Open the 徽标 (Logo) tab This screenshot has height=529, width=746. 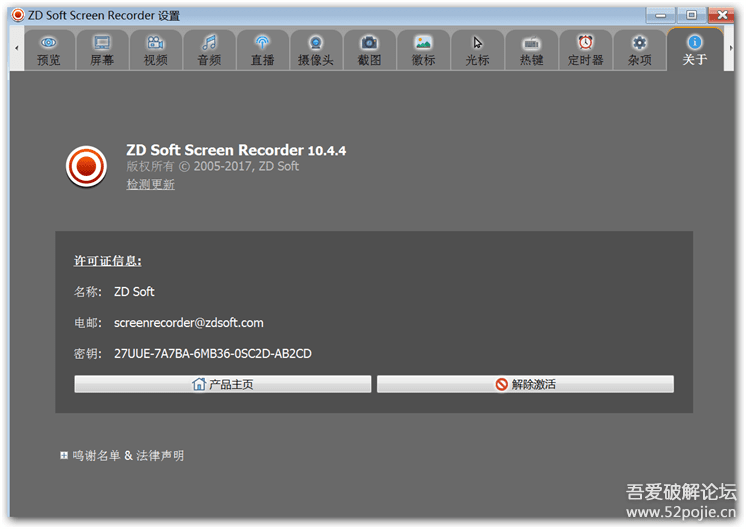tap(423, 50)
